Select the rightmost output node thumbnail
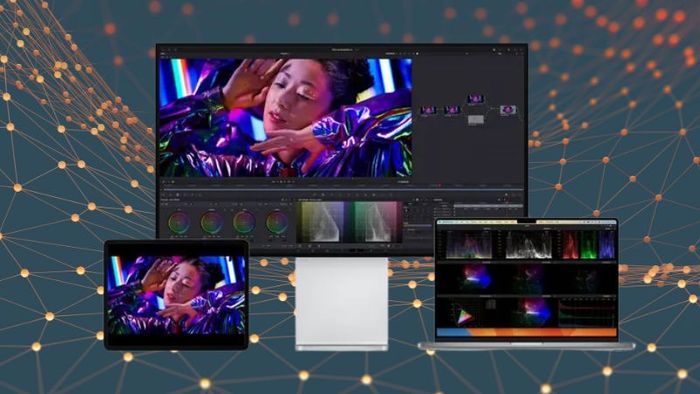Screen dimensions: 700x394 (x=508, y=109)
